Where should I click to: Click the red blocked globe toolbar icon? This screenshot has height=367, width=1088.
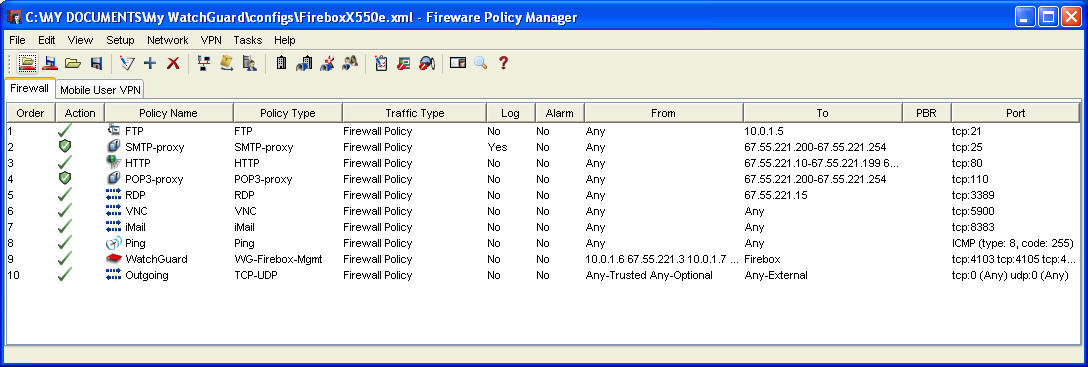click(x=427, y=63)
